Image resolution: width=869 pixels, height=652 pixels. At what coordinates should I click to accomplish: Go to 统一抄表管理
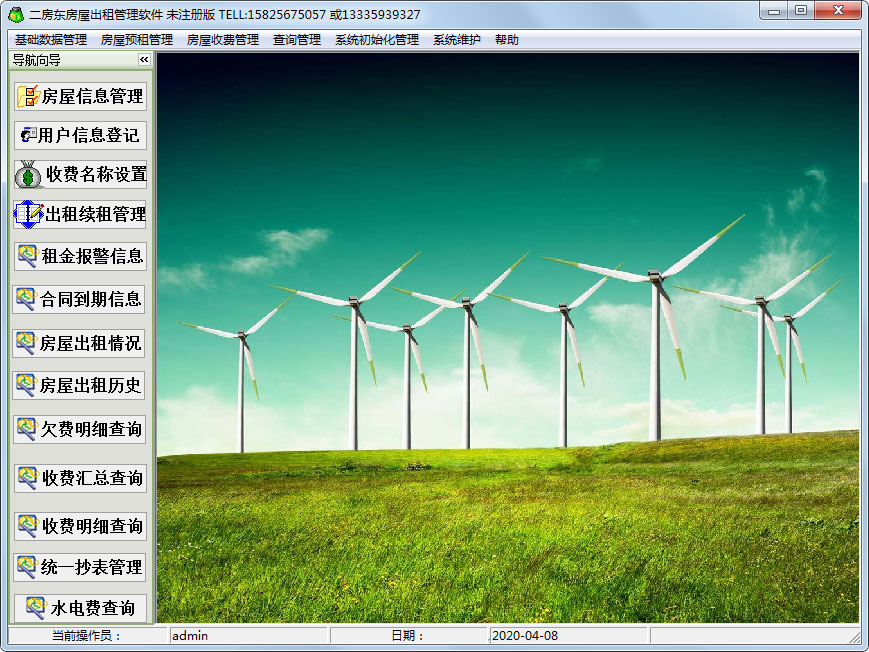tap(80, 567)
